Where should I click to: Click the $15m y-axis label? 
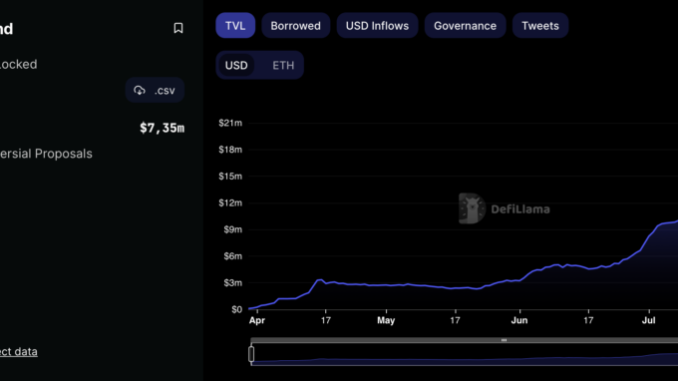pos(230,176)
